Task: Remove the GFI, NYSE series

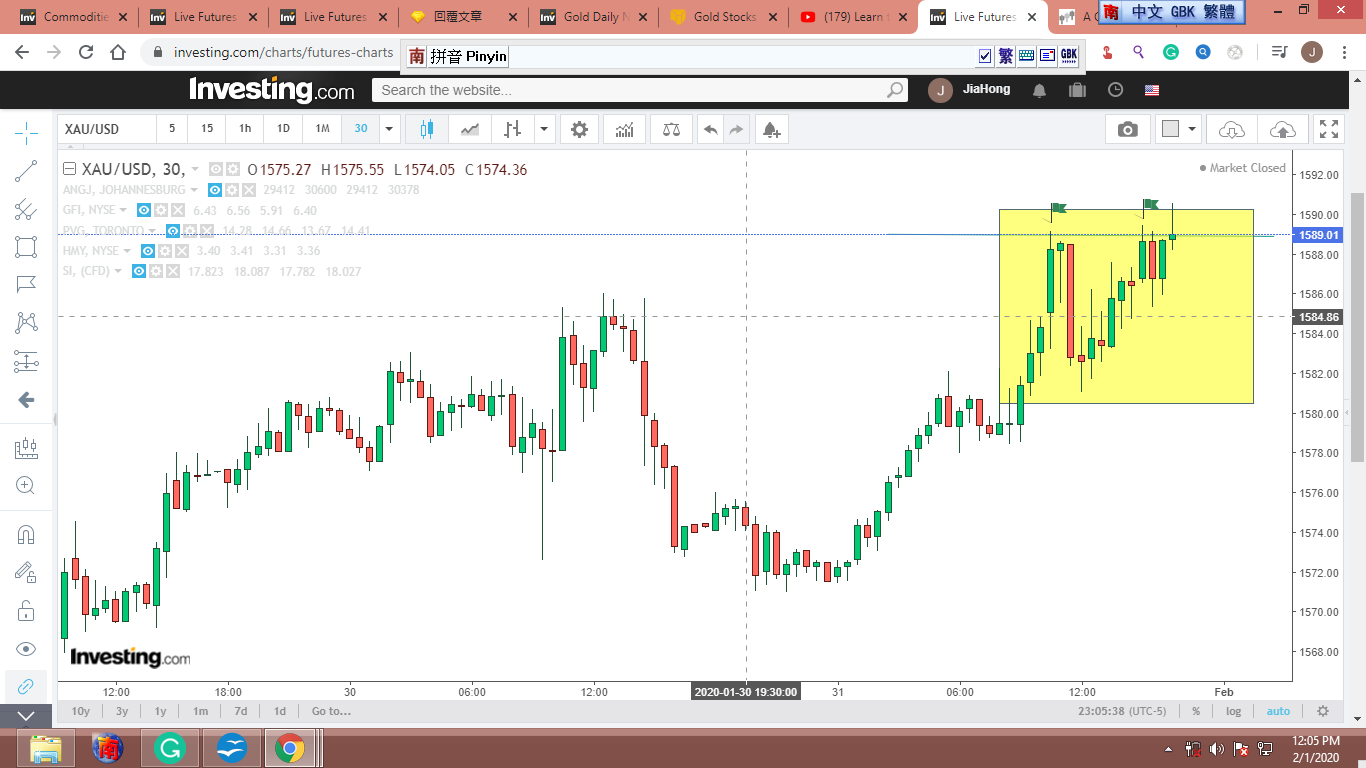Action: click(x=178, y=210)
